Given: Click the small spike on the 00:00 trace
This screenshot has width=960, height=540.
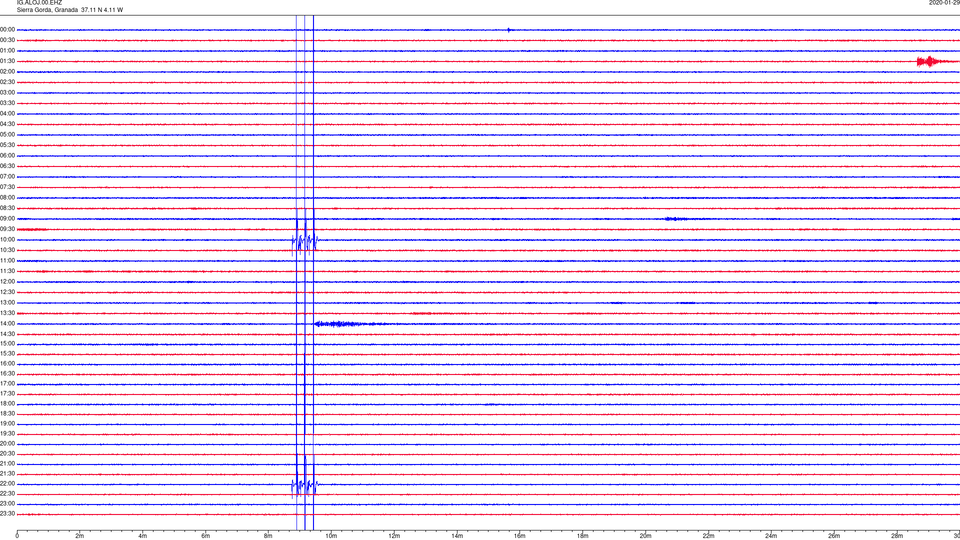Looking at the screenshot, I should [x=509, y=29].
